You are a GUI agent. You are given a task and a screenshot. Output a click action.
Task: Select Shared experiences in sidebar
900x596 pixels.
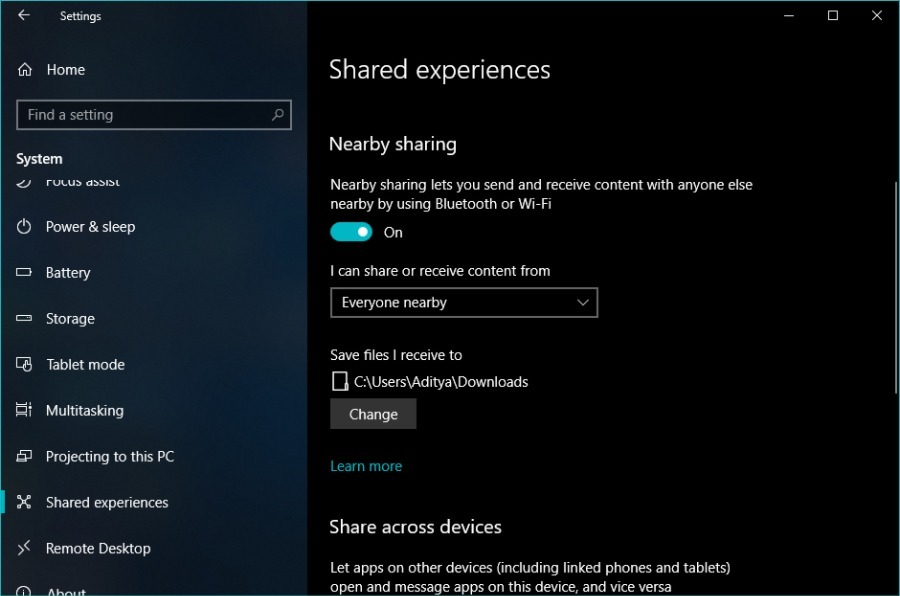tap(107, 503)
